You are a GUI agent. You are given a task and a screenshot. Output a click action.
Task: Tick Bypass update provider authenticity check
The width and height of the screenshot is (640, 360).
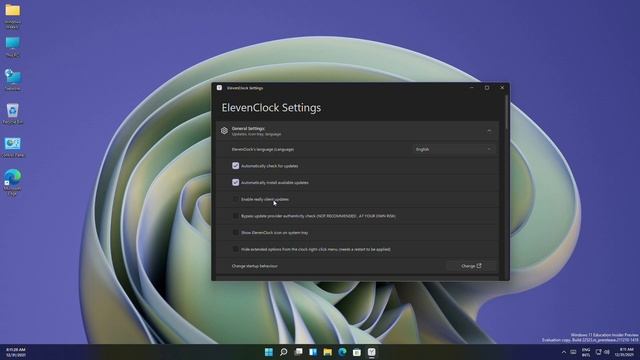(236, 216)
